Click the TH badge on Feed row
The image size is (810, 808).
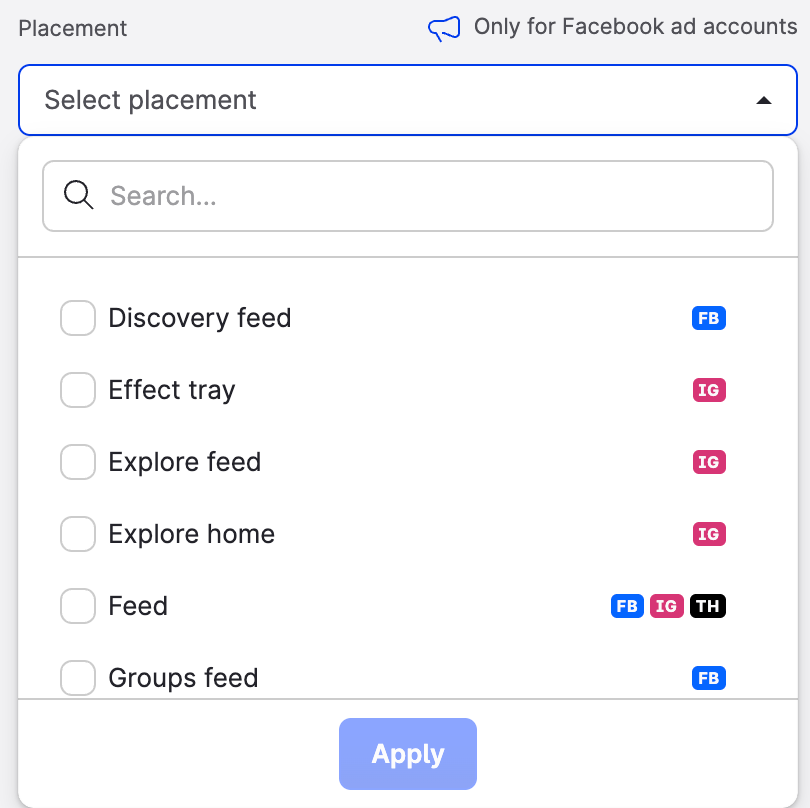708,606
